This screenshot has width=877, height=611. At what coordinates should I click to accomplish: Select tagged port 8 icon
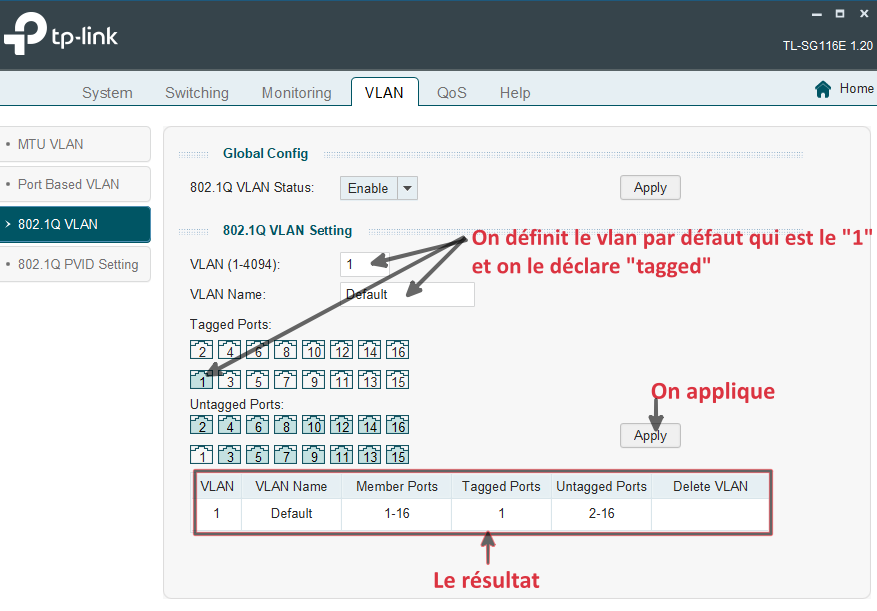tap(285, 350)
